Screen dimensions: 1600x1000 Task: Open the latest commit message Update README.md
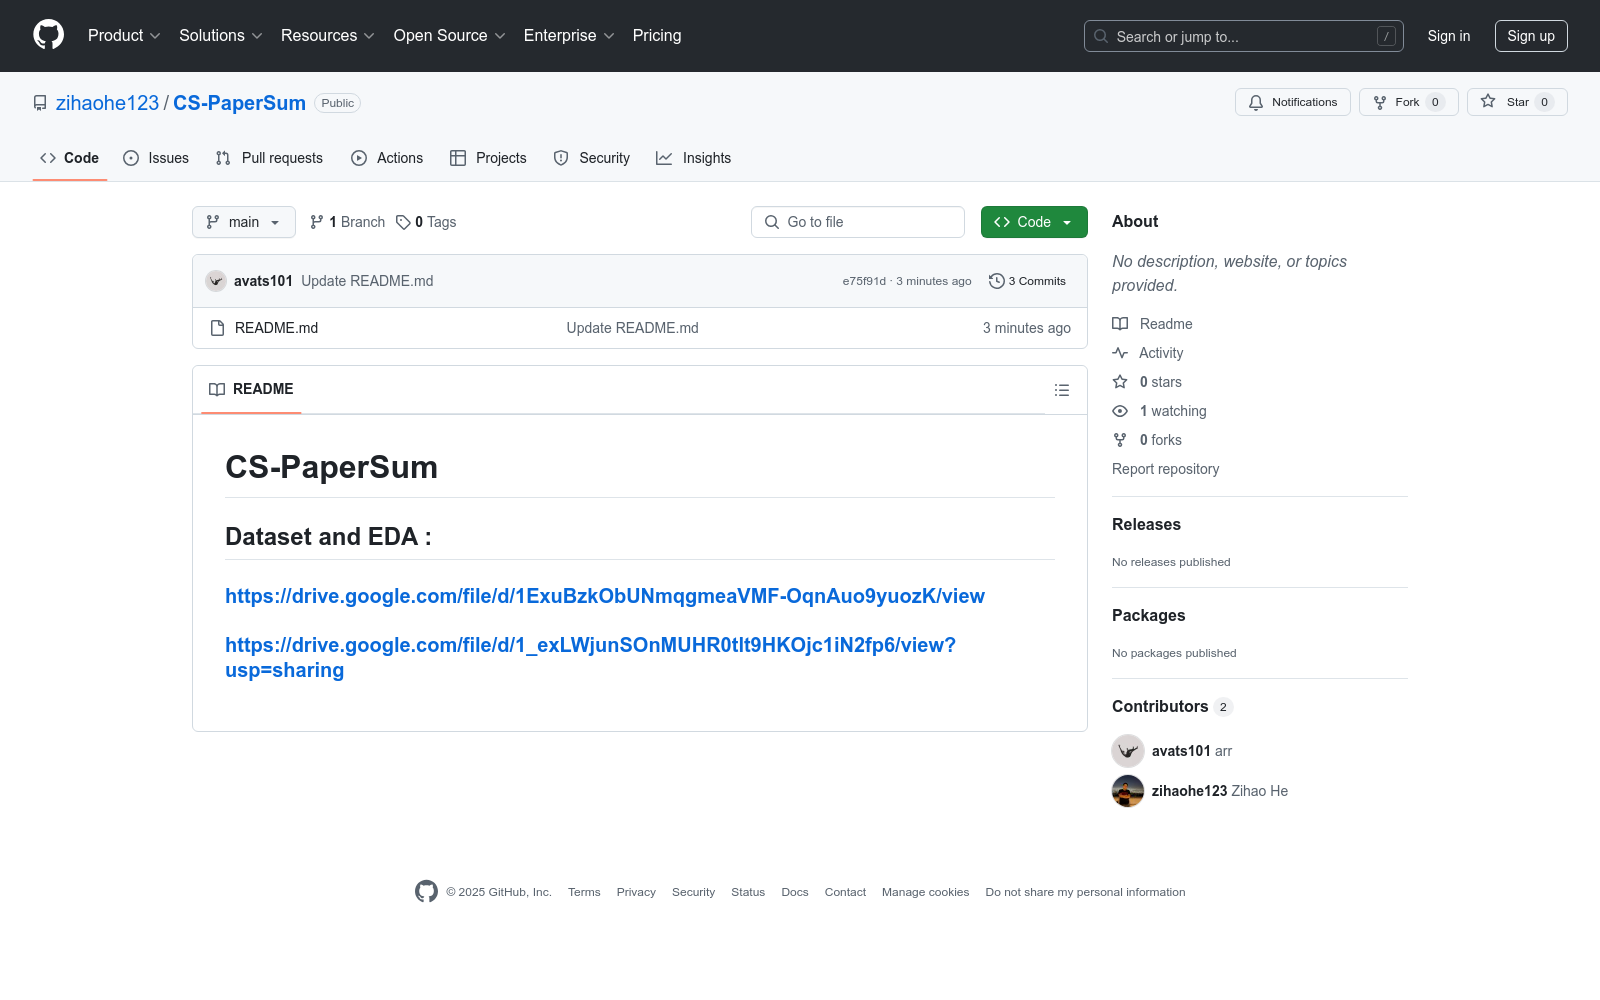pyautogui.click(x=367, y=281)
